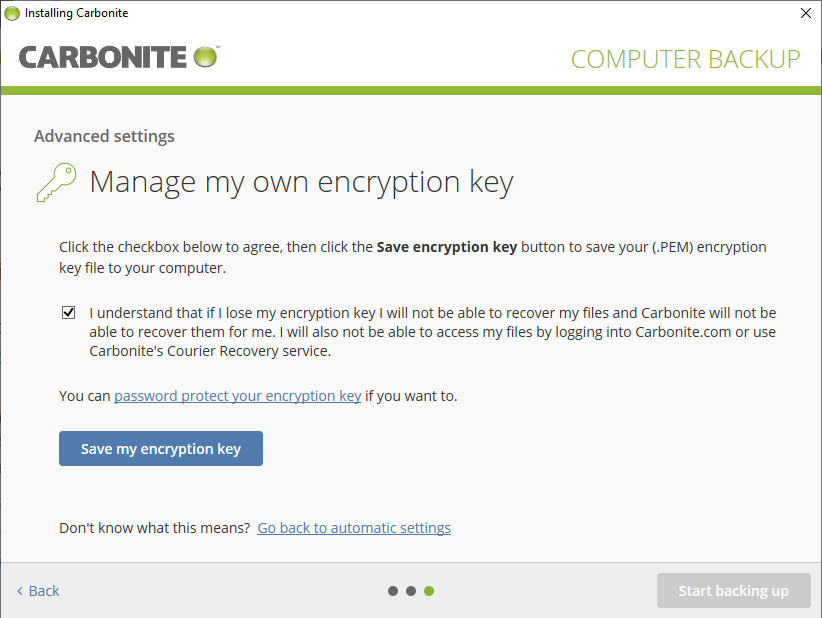Click the green orb in the Carbonite logo
Image resolution: width=822 pixels, height=618 pixels.
206,56
